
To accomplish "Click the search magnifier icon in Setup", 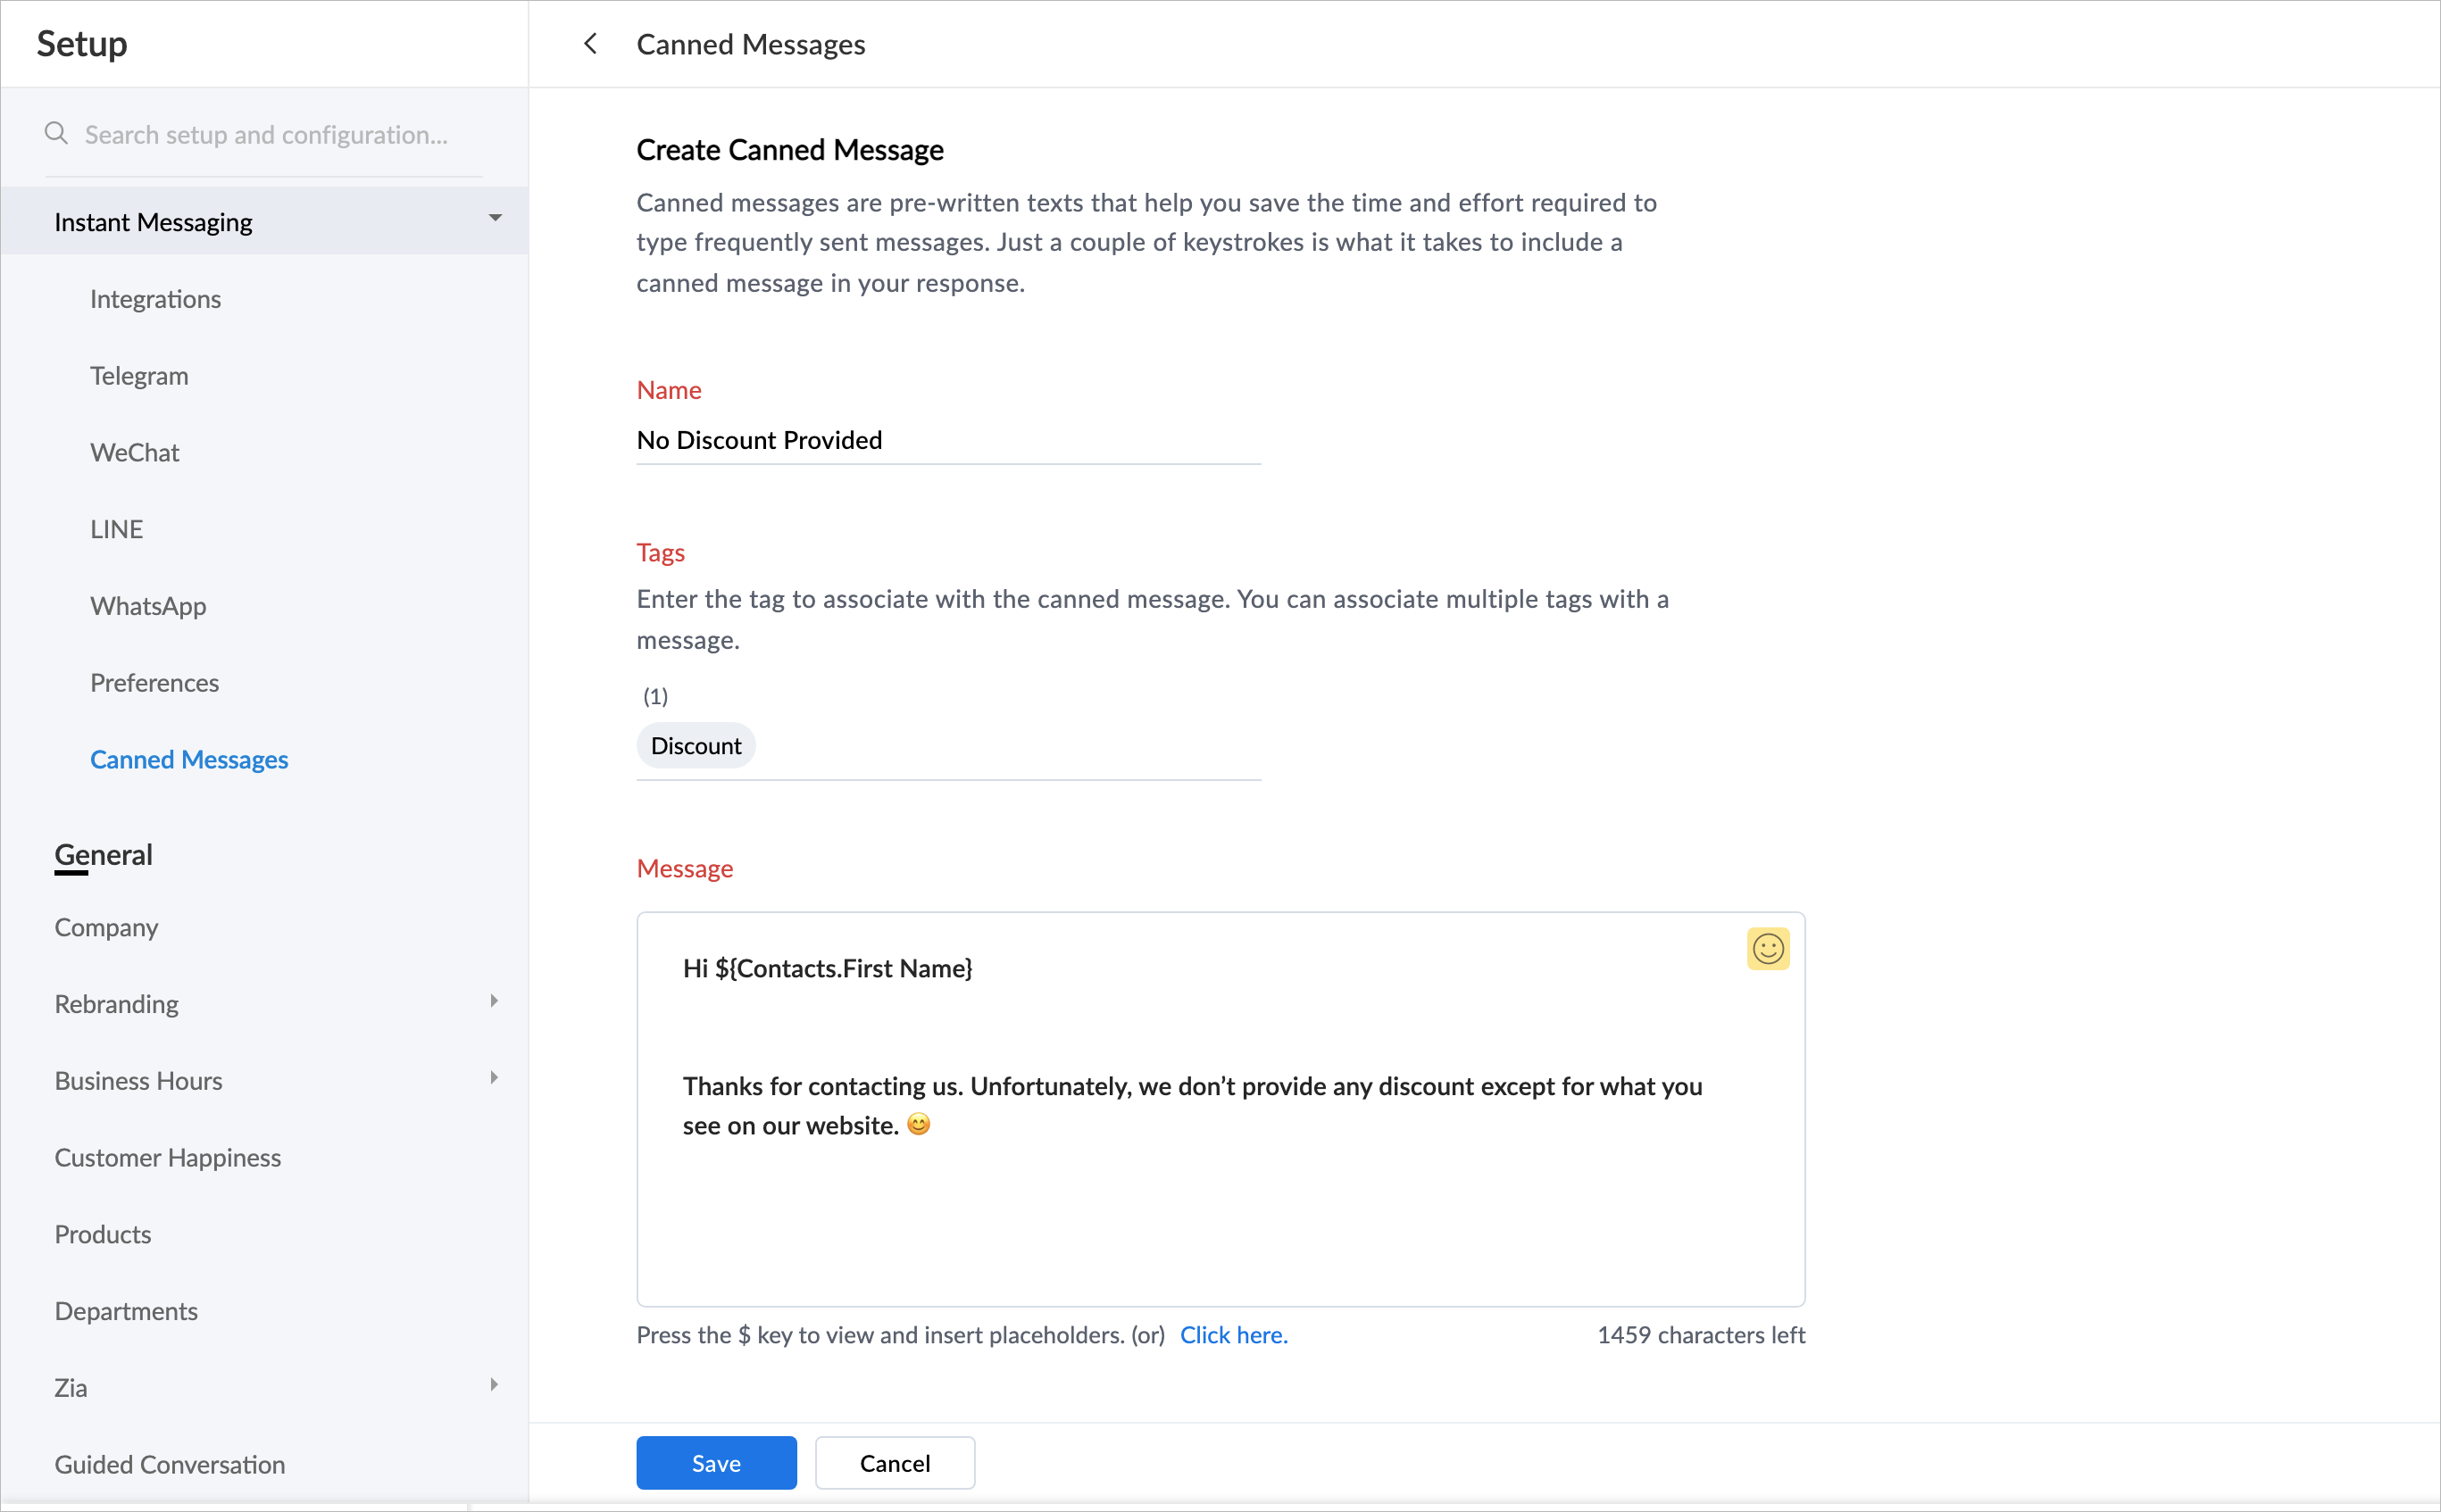I will pos(56,133).
